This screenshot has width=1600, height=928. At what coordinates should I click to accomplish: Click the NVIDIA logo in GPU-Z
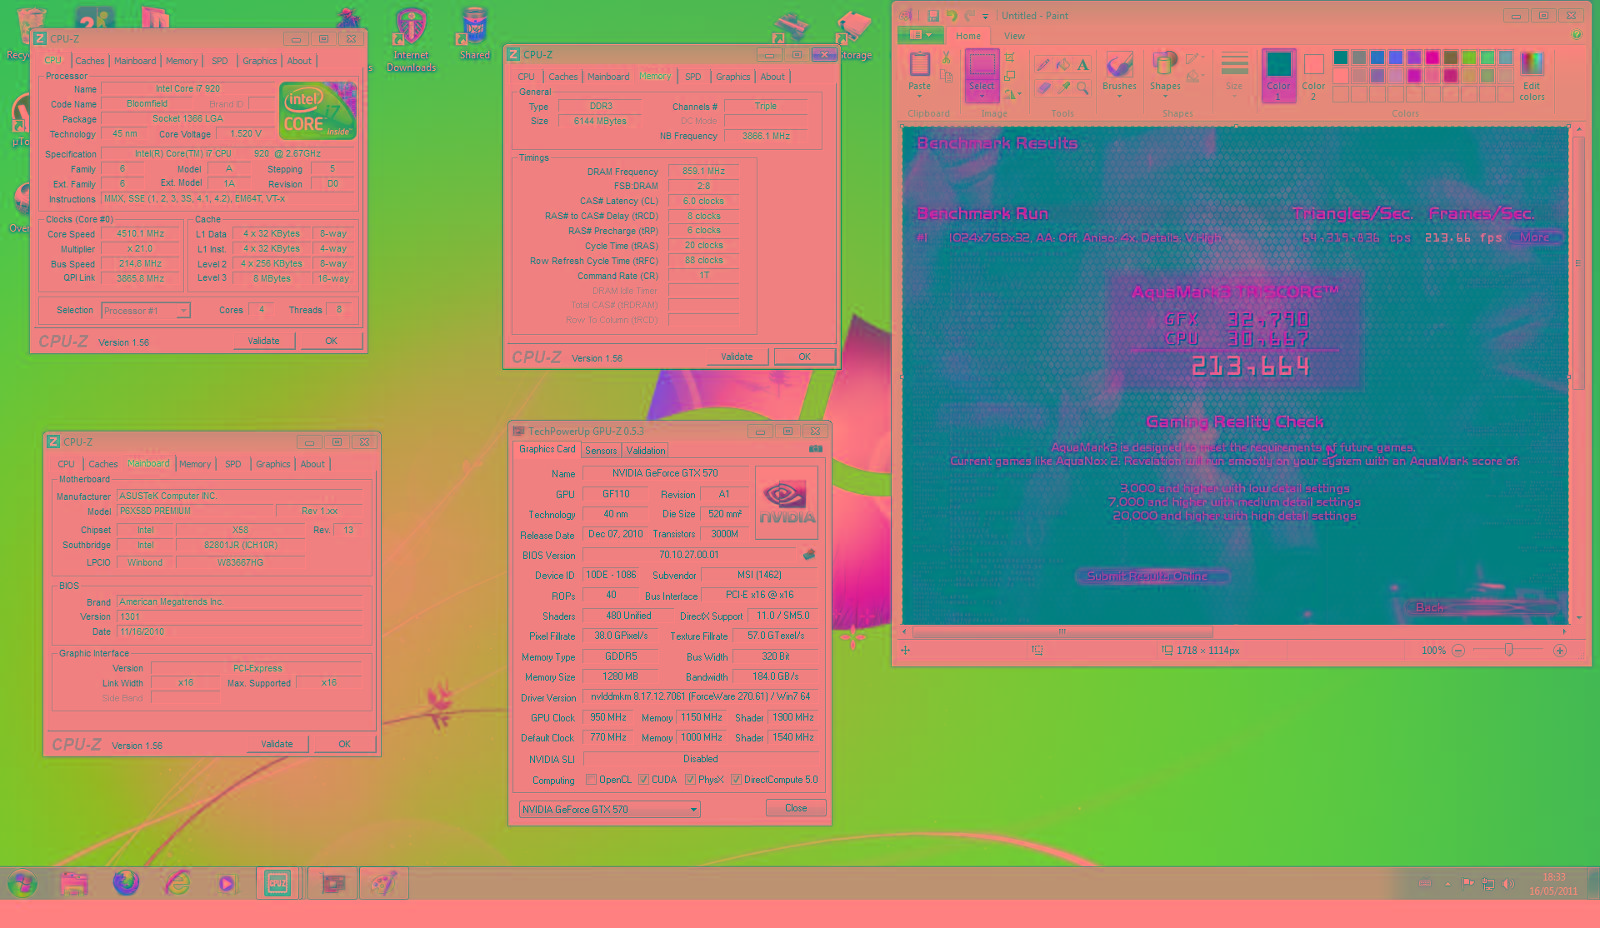tap(787, 502)
